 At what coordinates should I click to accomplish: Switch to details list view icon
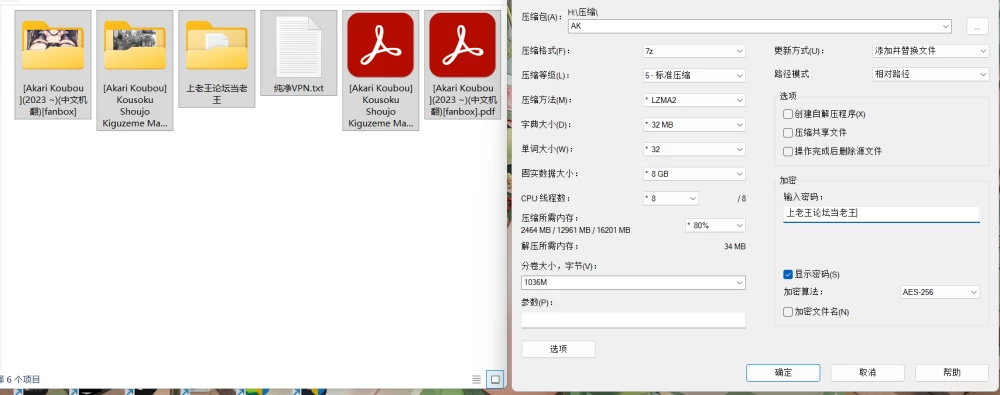point(476,379)
